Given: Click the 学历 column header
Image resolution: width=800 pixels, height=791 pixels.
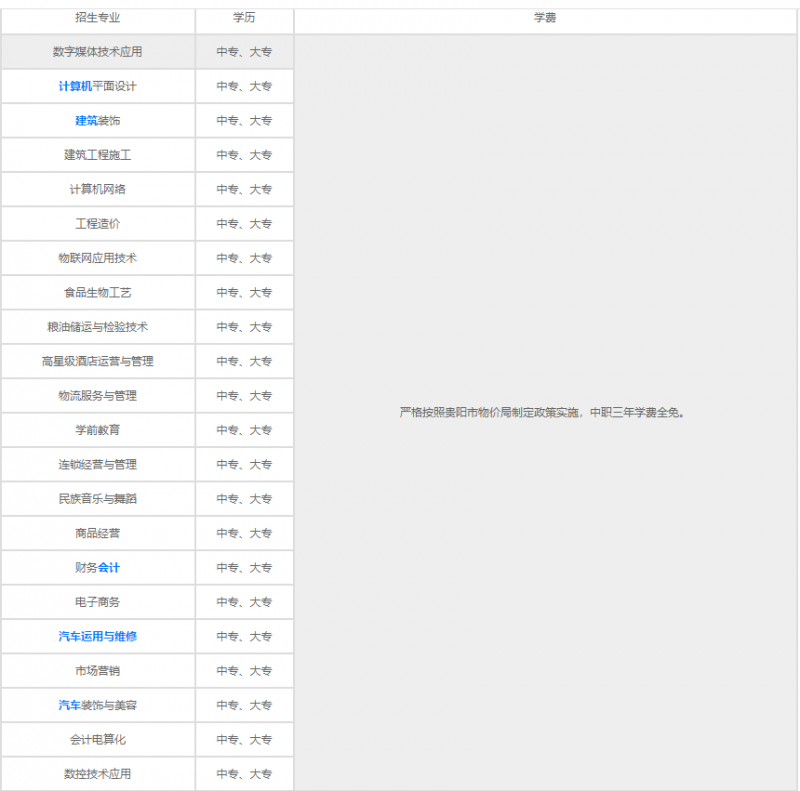Looking at the screenshot, I should click(x=244, y=18).
